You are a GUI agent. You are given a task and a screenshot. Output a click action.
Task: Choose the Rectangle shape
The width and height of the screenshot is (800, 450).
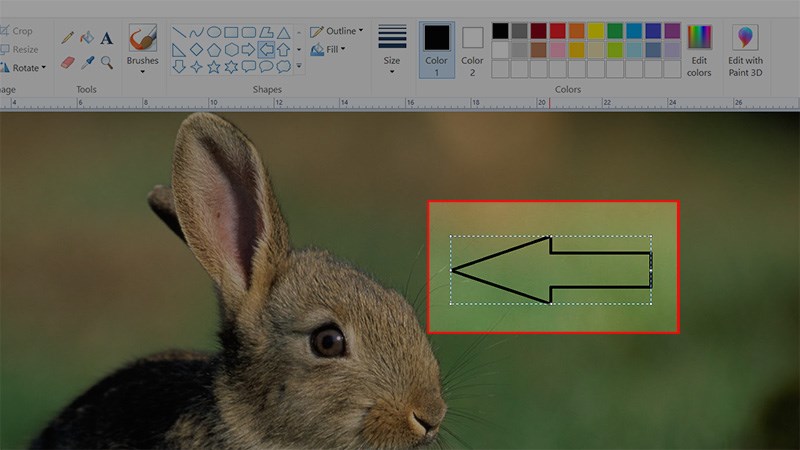pyautogui.click(x=231, y=33)
